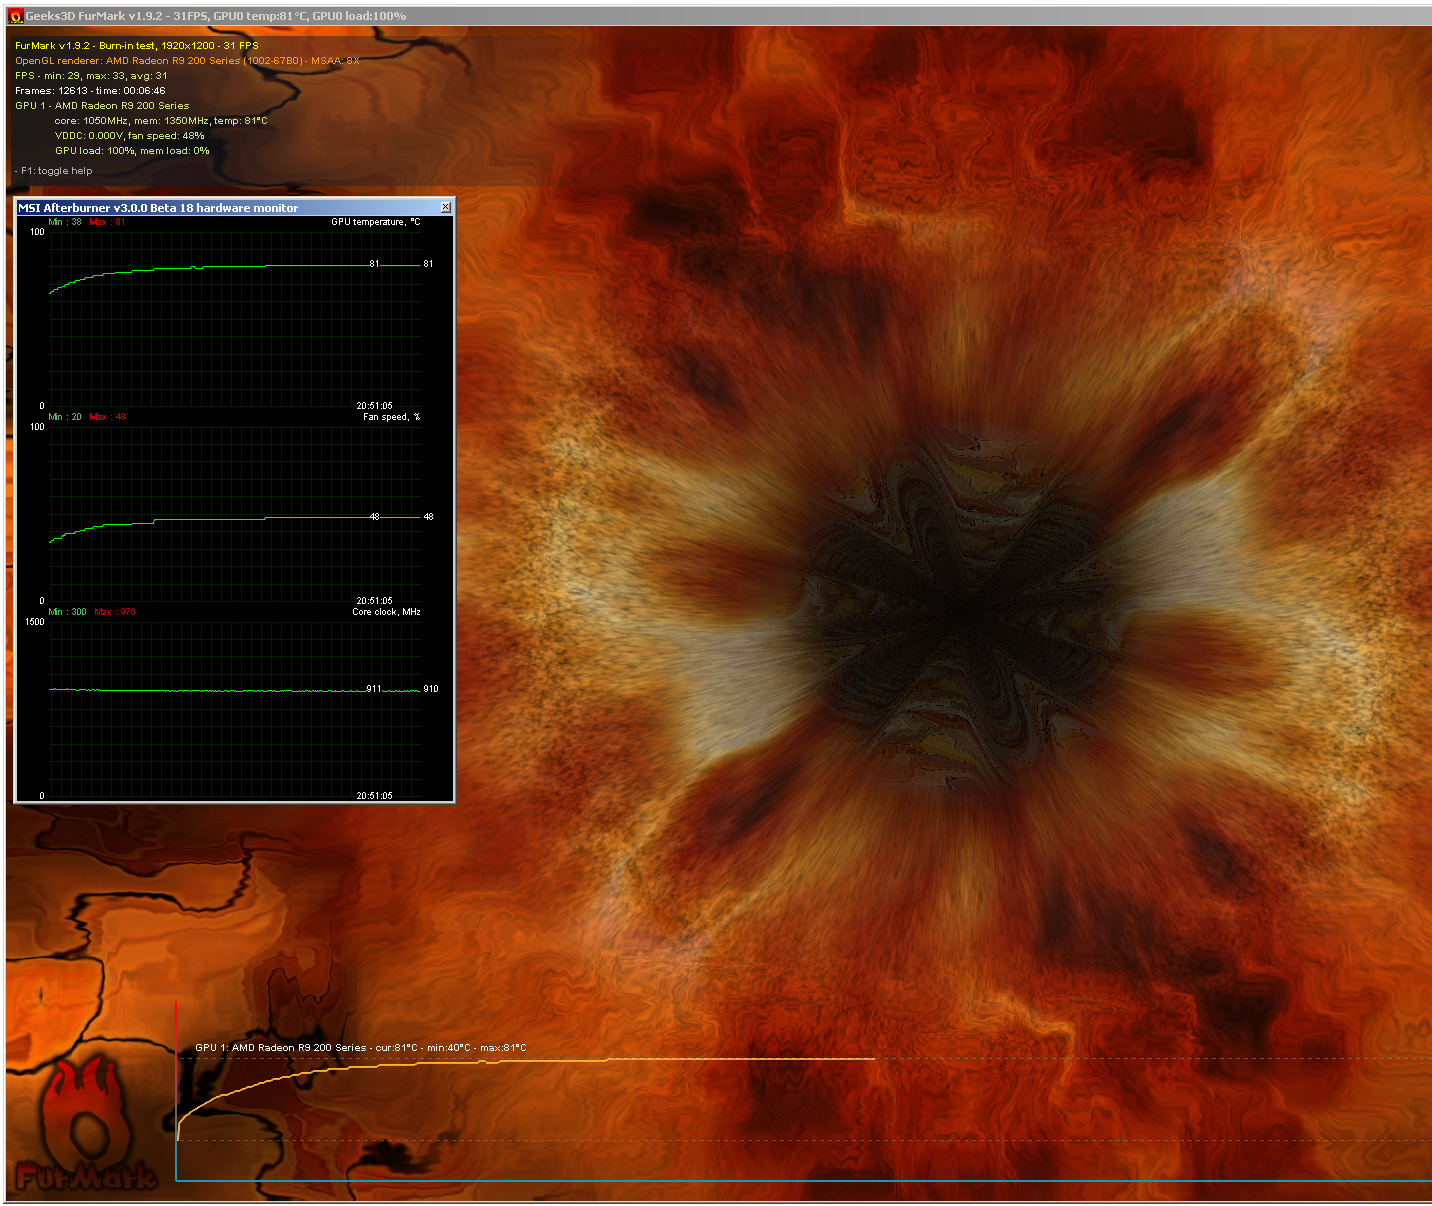The height and width of the screenshot is (1206, 1432).
Task: Click the Geeks3D FurMark window title text
Action: [x=215, y=16]
